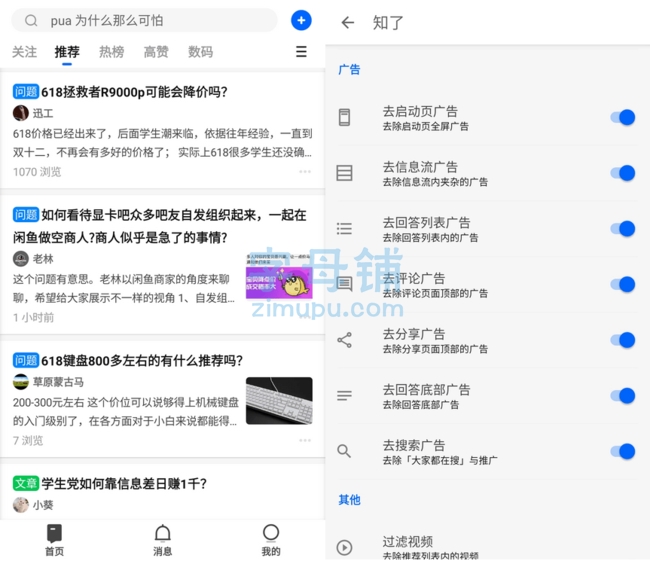Click 老林 author avatar
This screenshot has width=650, height=561.
pos(21,259)
